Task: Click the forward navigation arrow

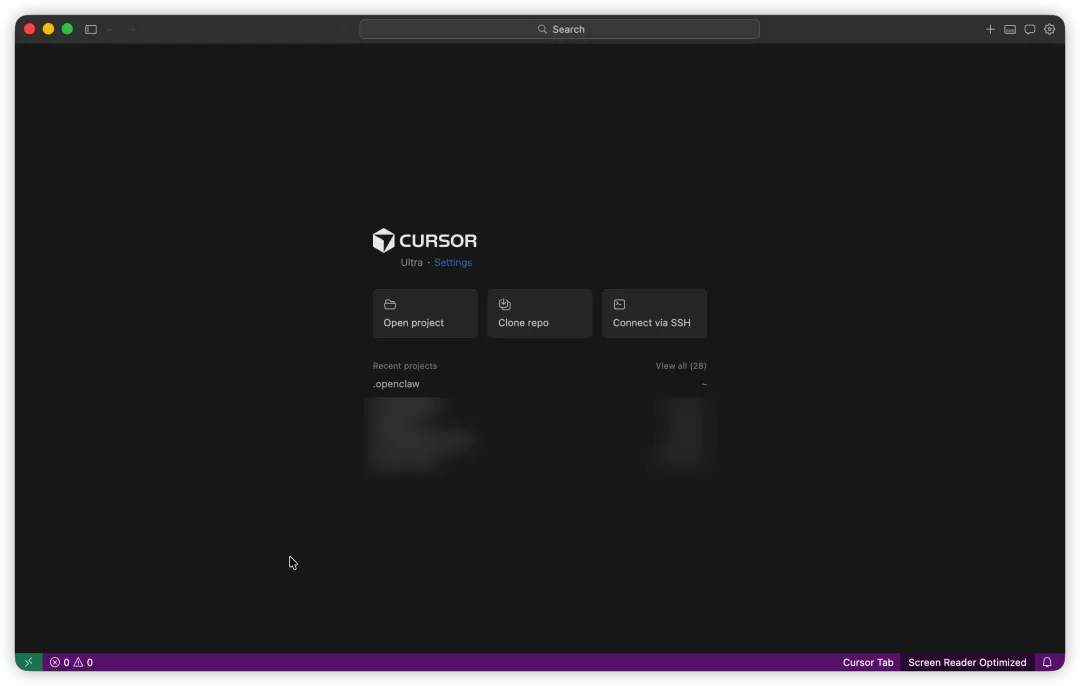Action: [x=131, y=29]
